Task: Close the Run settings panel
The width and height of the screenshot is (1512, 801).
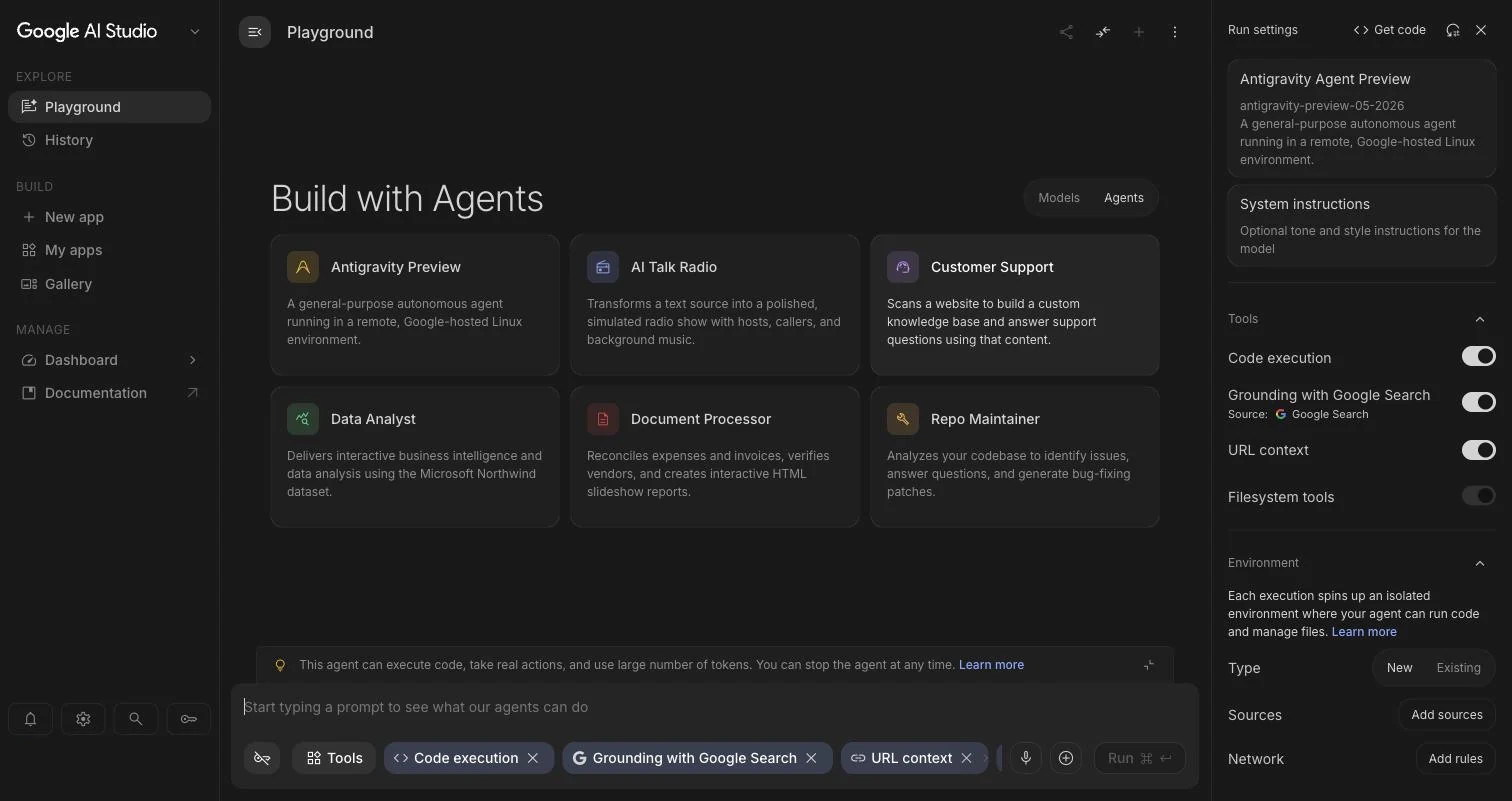Action: pyautogui.click(x=1481, y=30)
